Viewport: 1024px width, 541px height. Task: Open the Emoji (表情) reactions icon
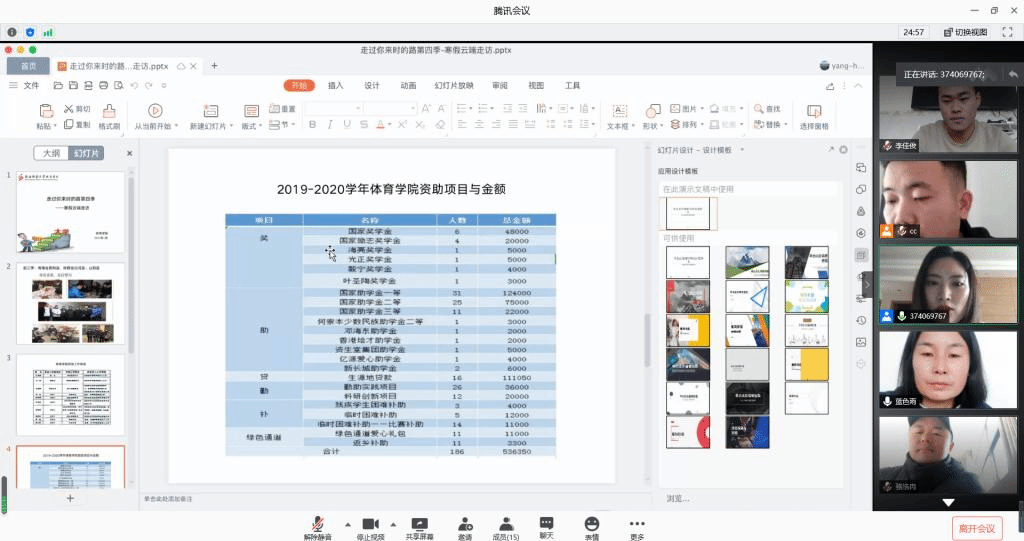(x=592, y=529)
